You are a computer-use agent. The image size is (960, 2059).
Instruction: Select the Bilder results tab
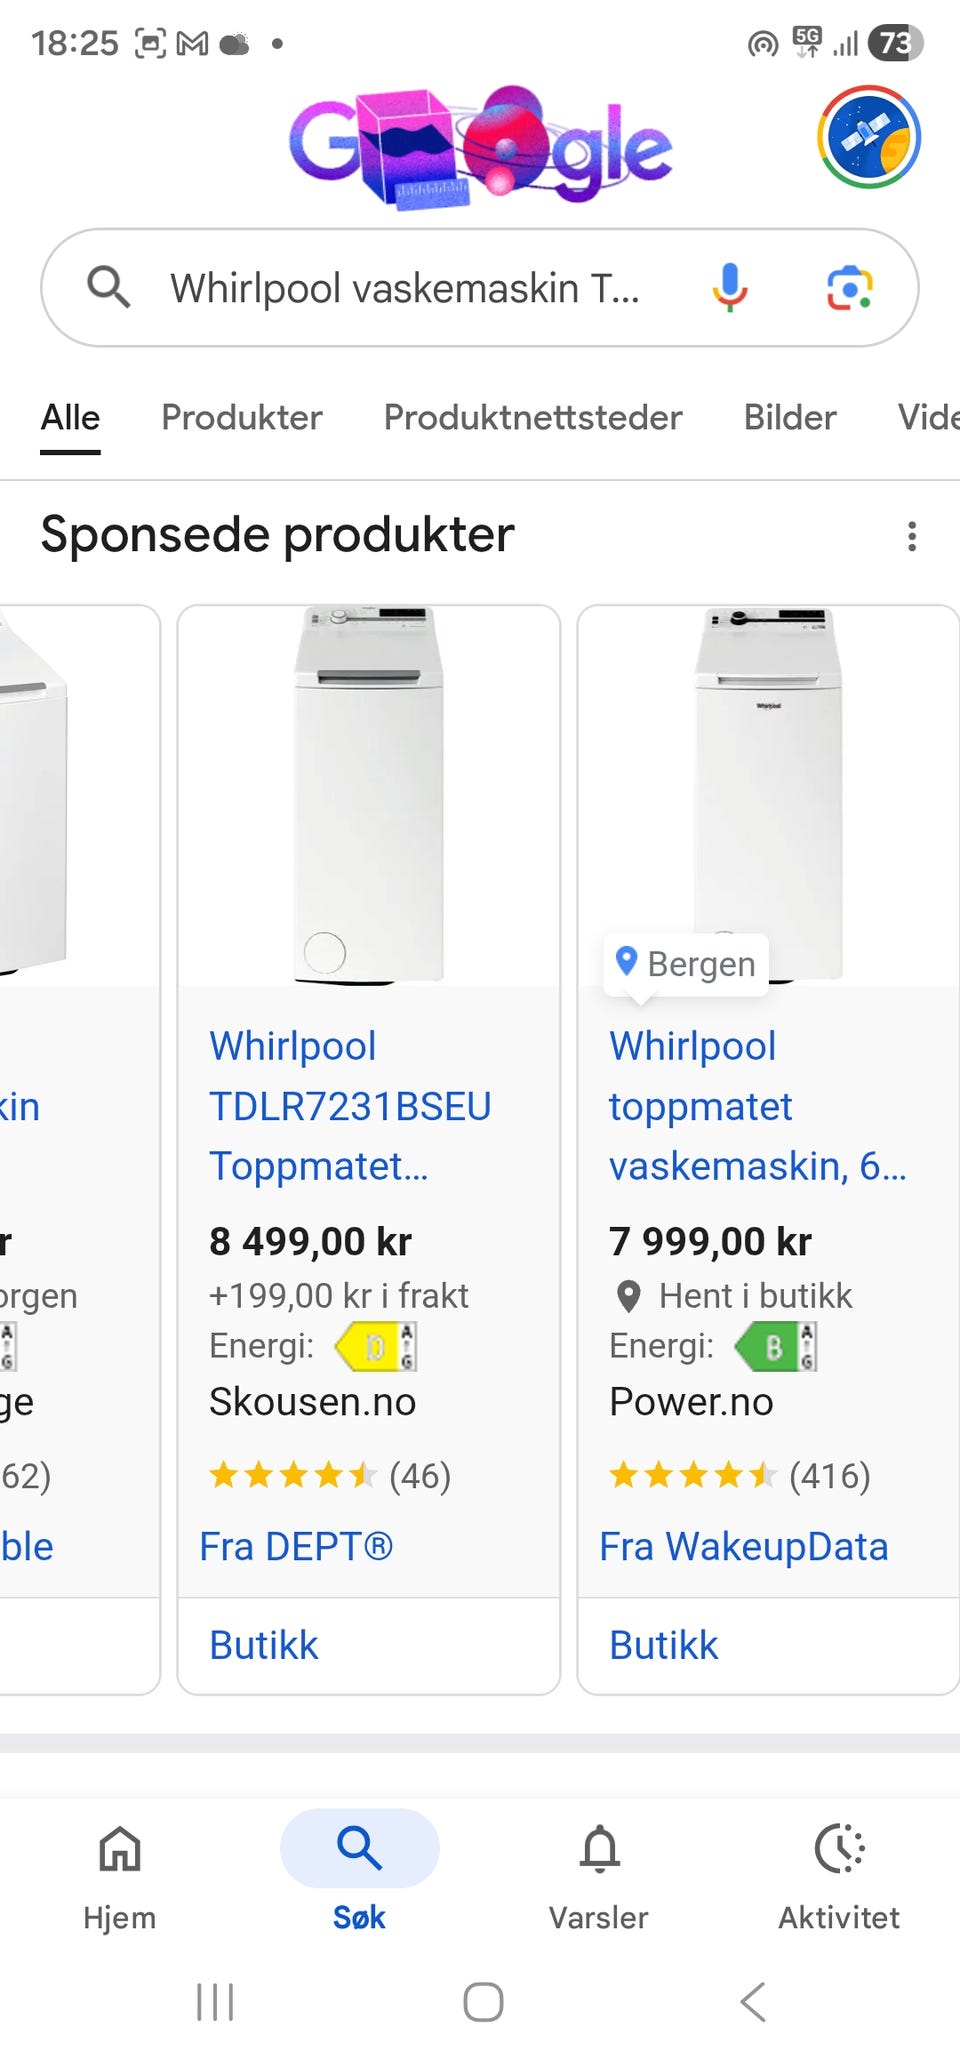790,417
